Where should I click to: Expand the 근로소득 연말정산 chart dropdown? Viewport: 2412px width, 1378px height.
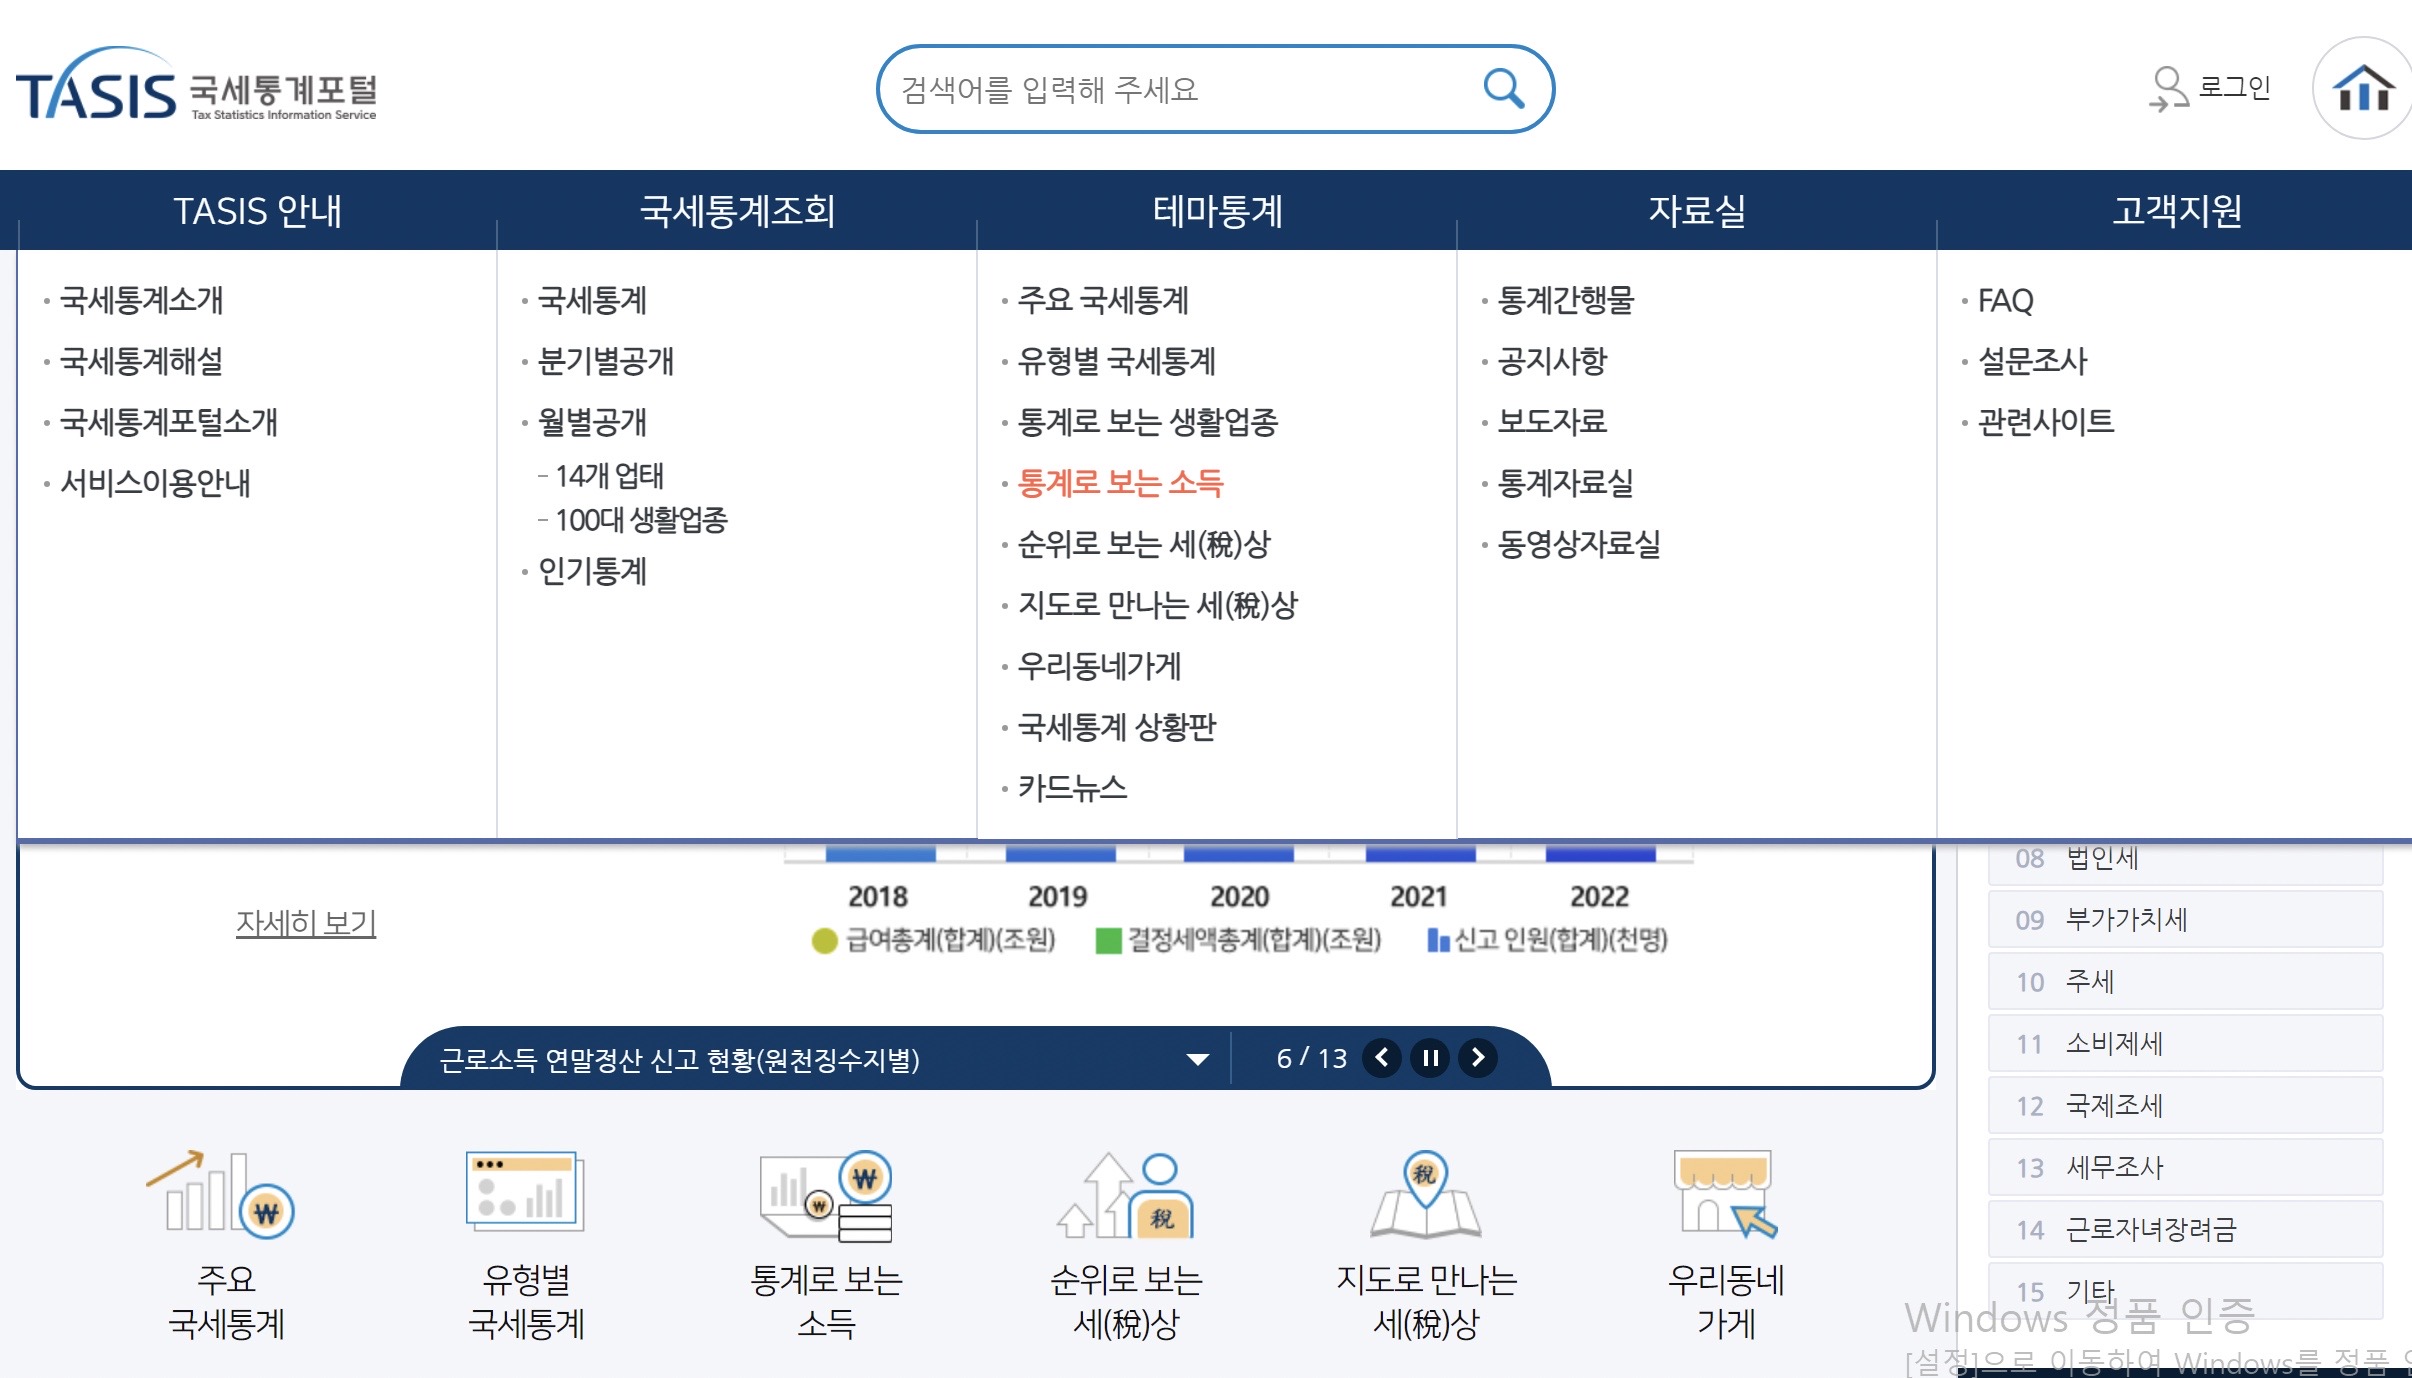(x=1197, y=1059)
